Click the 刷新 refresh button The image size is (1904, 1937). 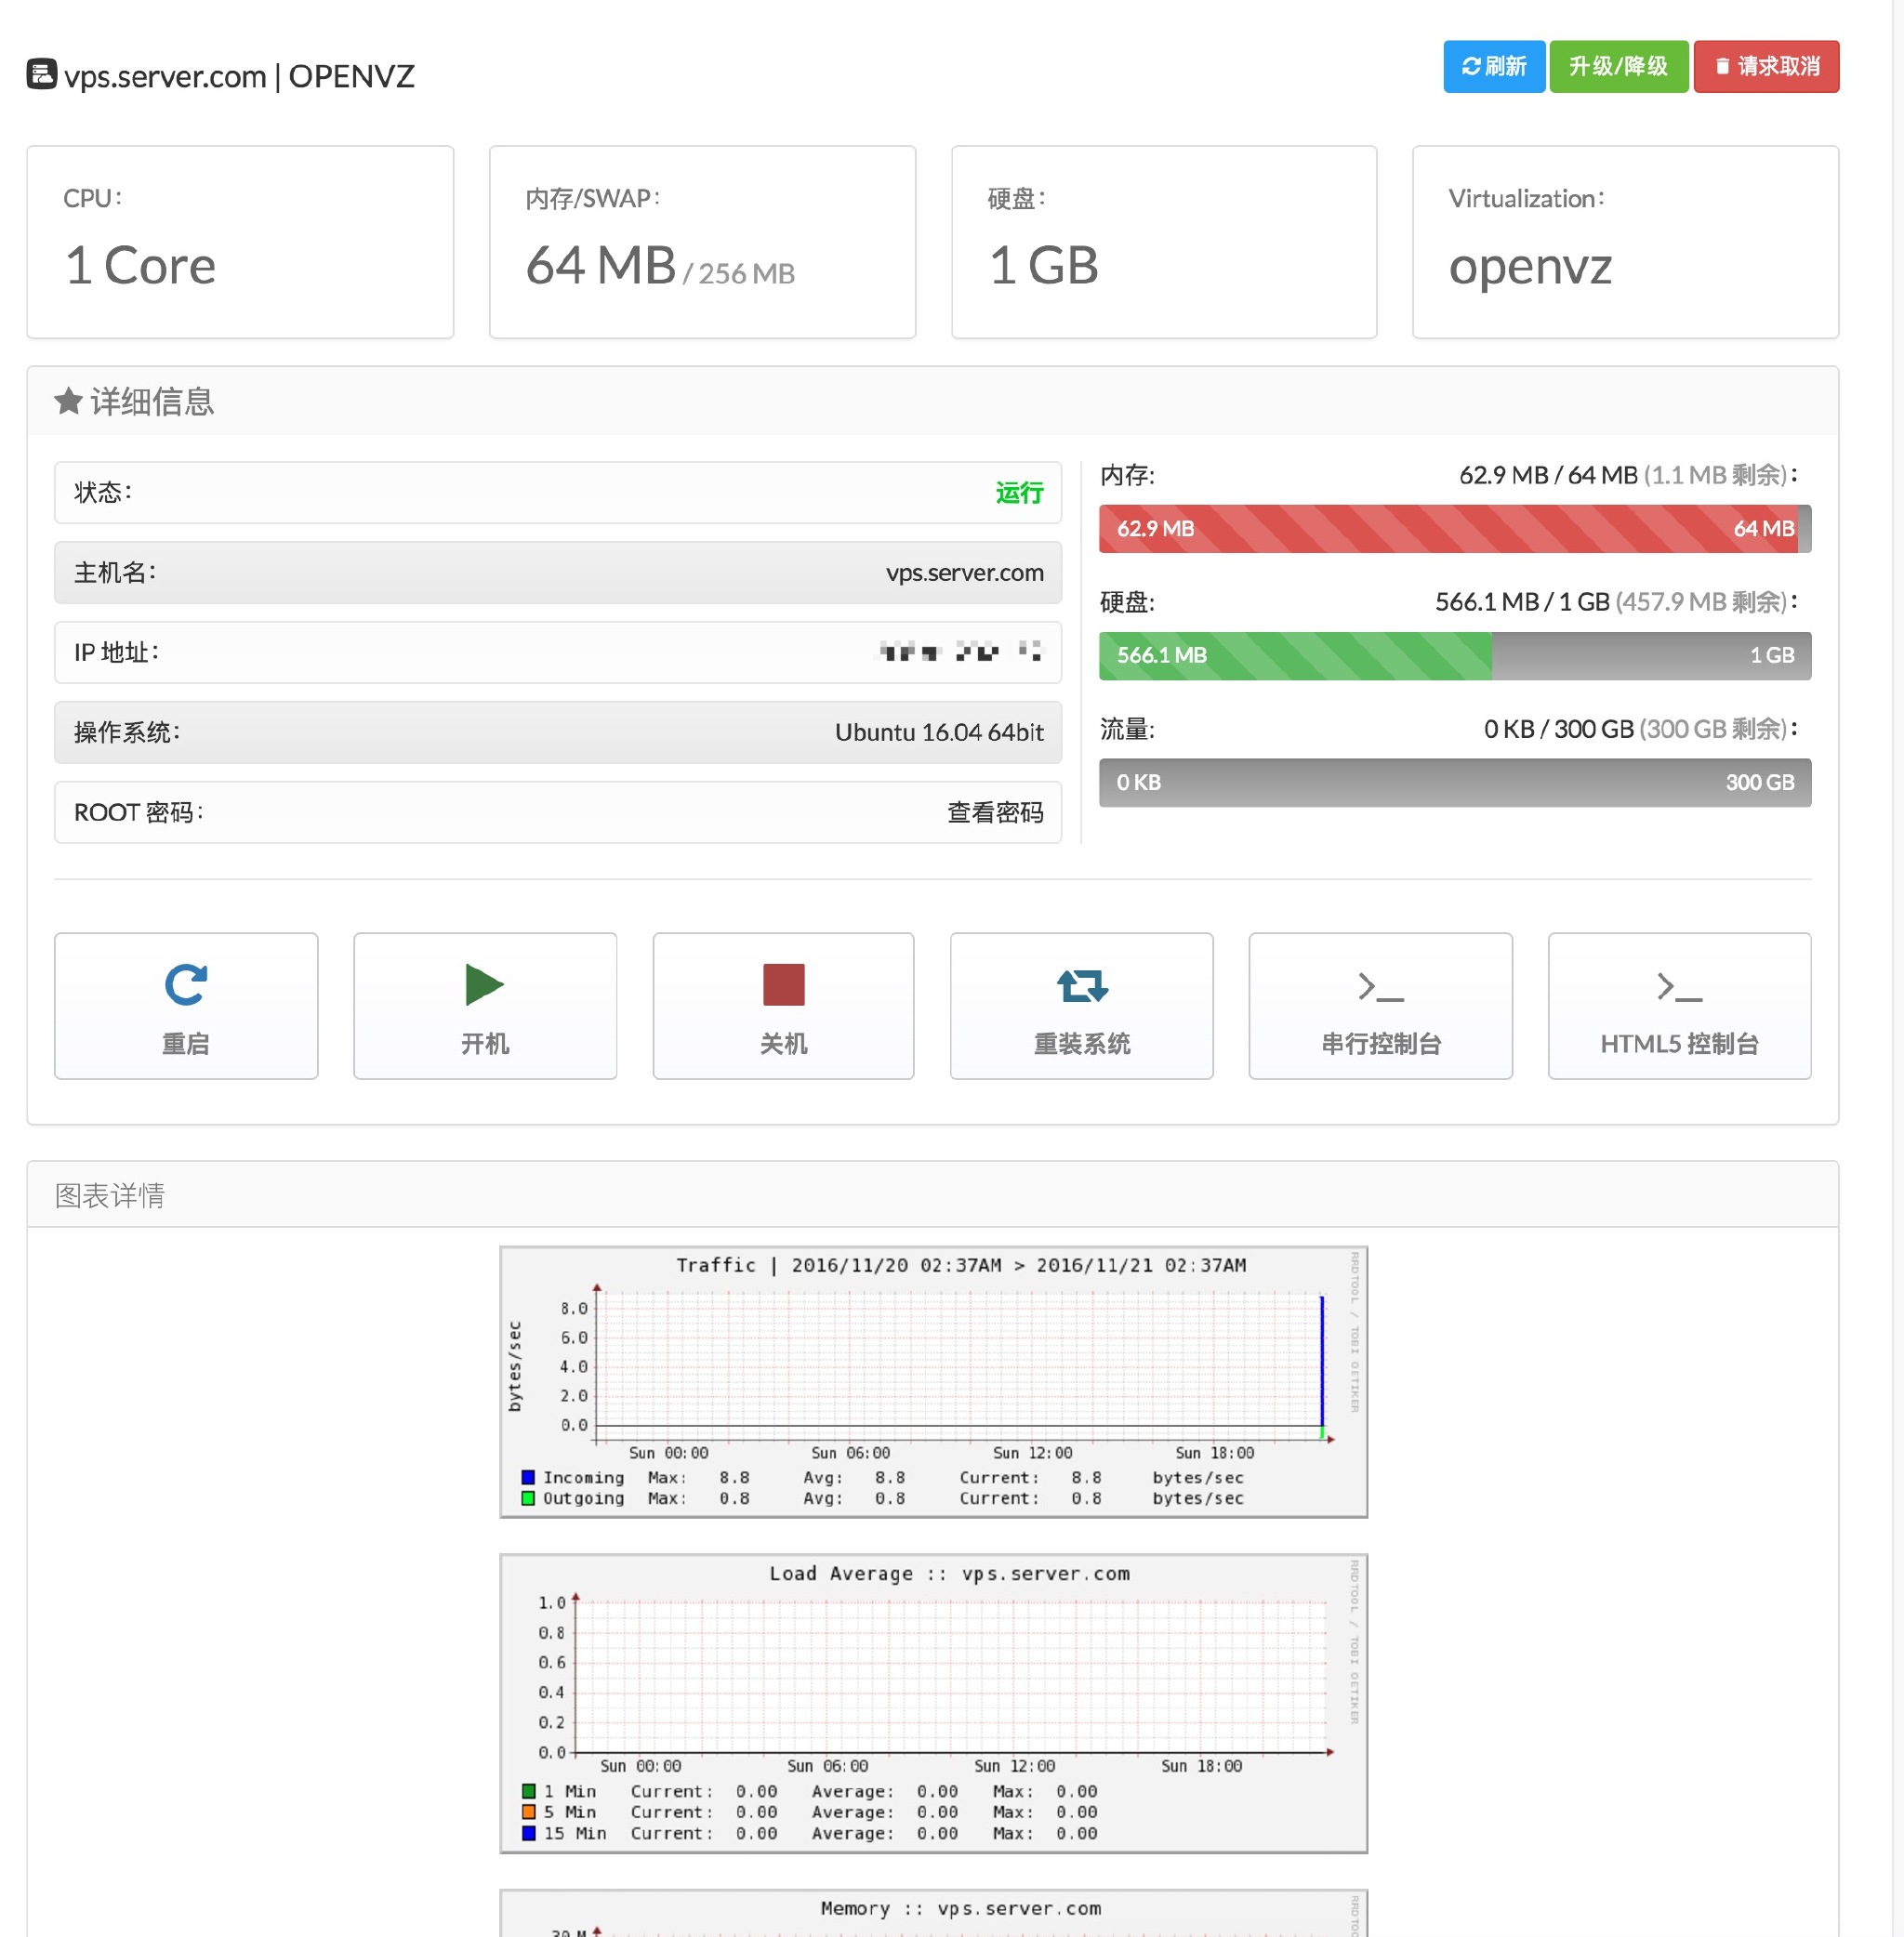point(1494,66)
